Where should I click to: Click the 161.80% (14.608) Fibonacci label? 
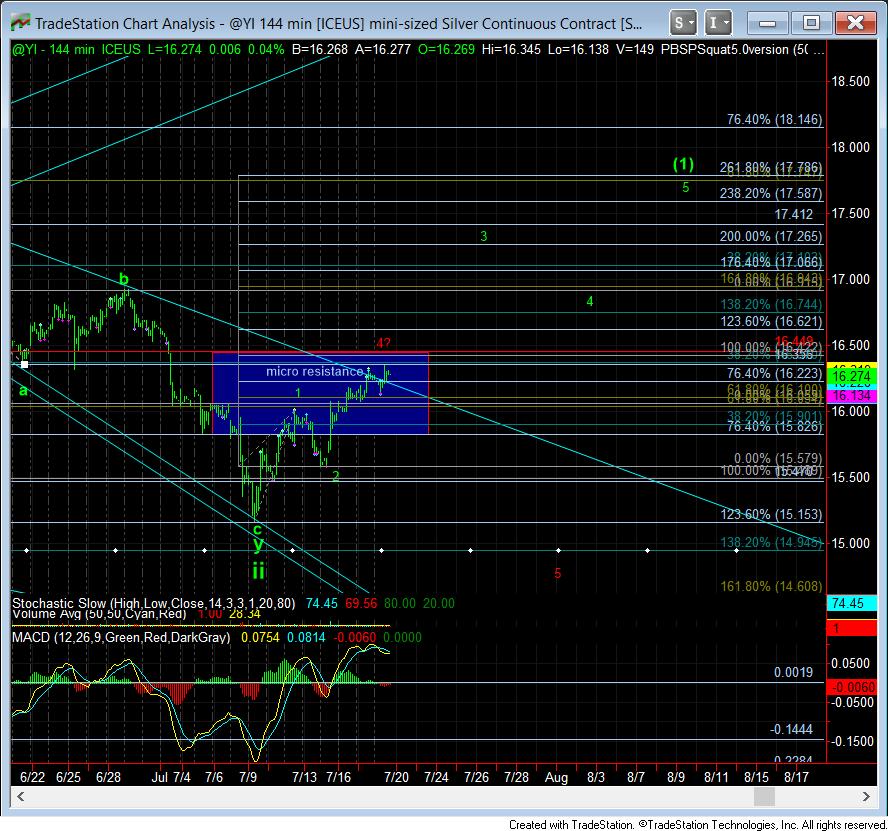[771, 586]
